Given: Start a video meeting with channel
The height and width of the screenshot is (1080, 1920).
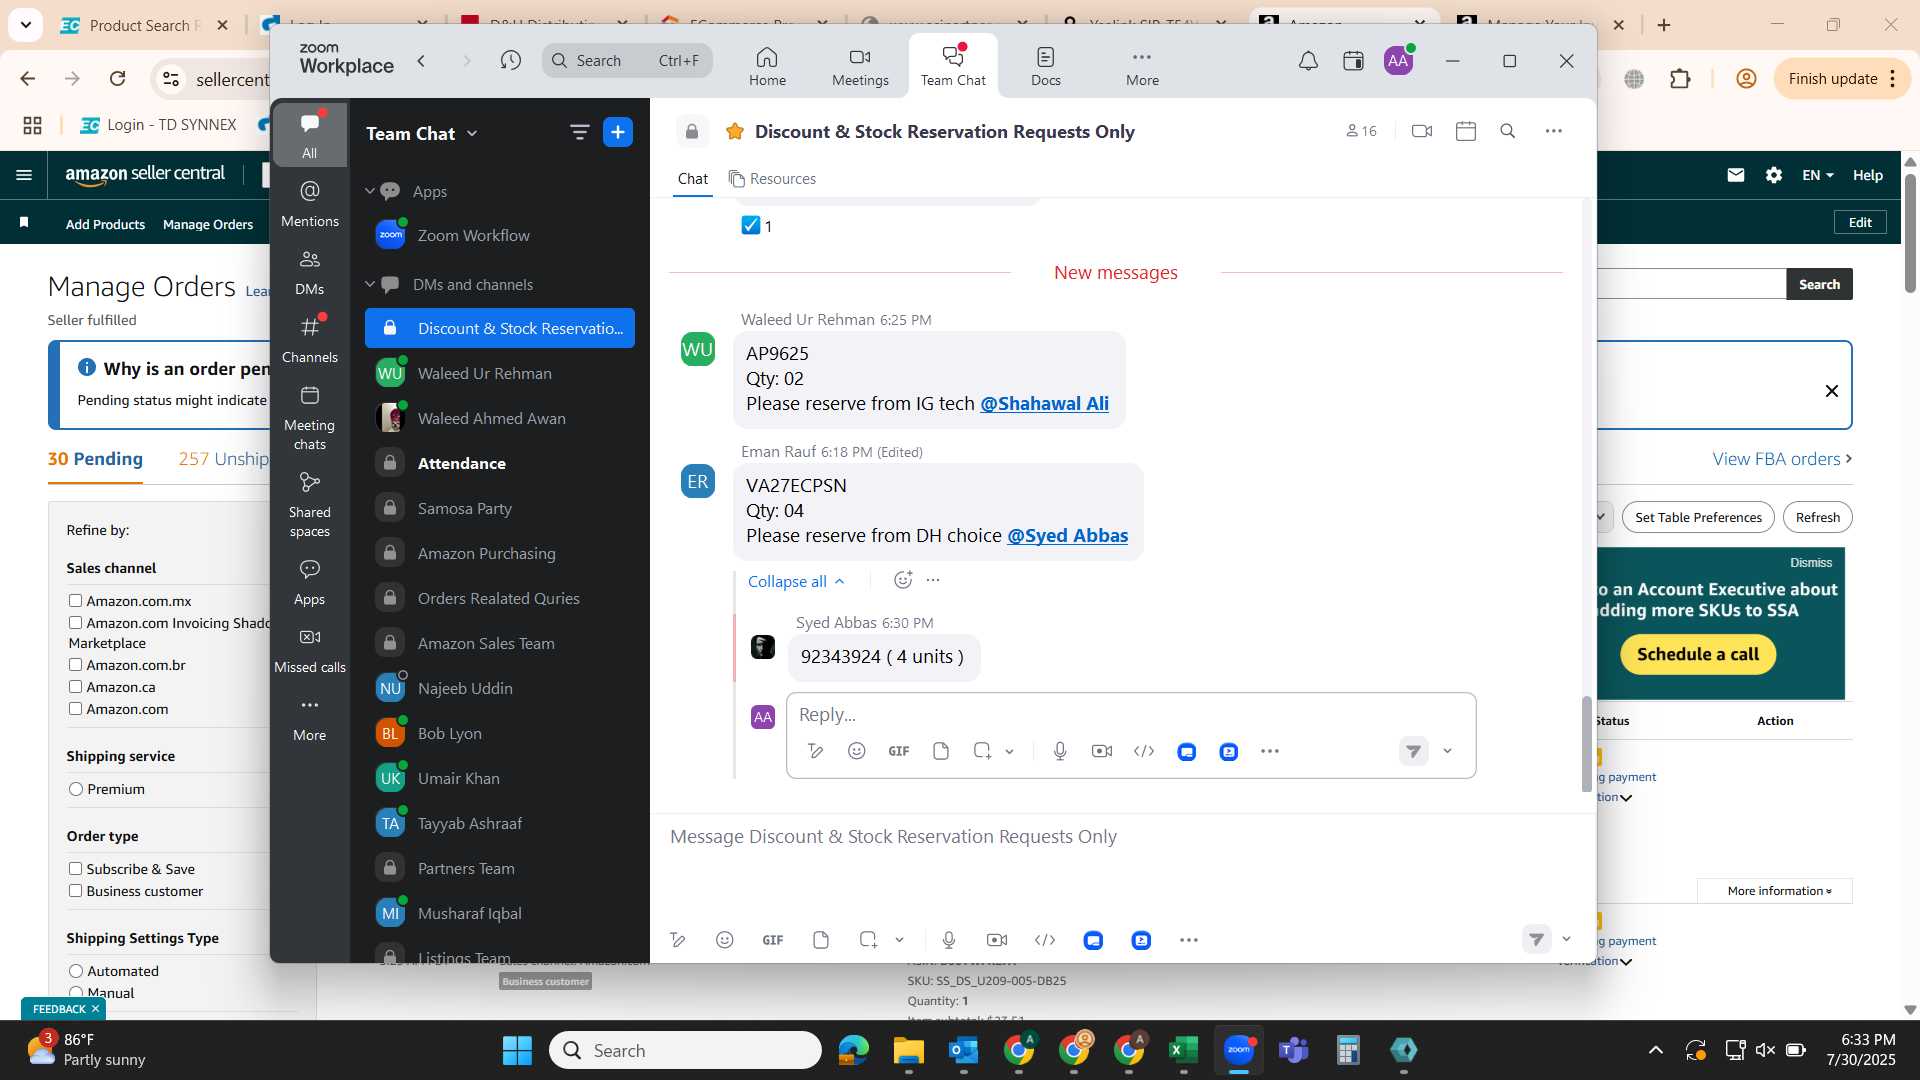Looking at the screenshot, I should [x=1421, y=131].
